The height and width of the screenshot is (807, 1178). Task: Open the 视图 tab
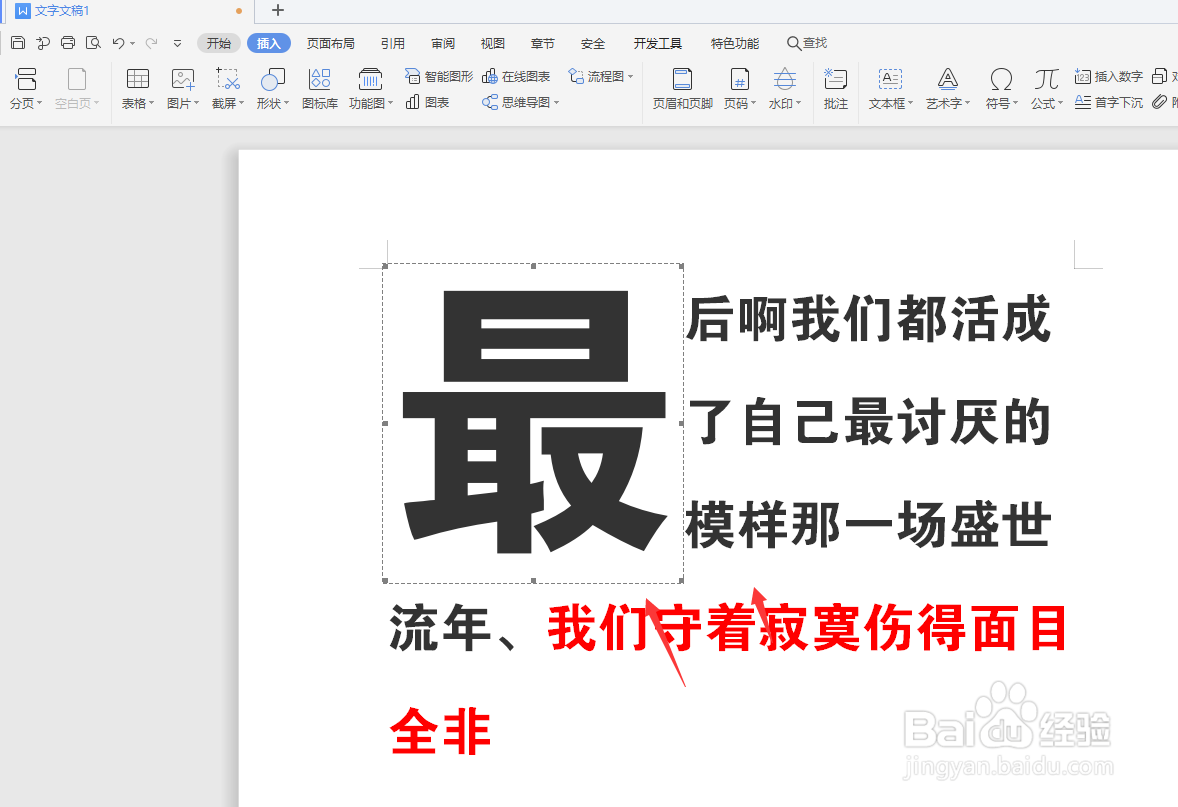click(492, 44)
